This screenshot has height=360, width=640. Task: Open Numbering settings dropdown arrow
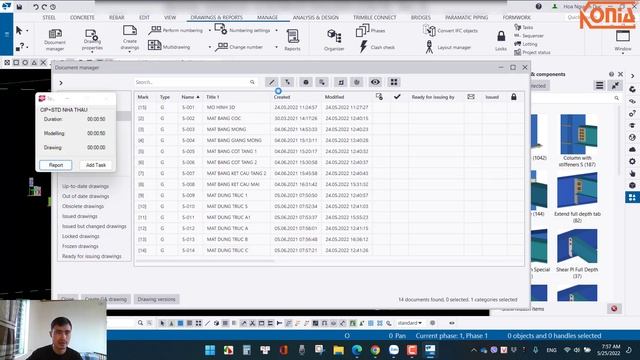click(276, 30)
